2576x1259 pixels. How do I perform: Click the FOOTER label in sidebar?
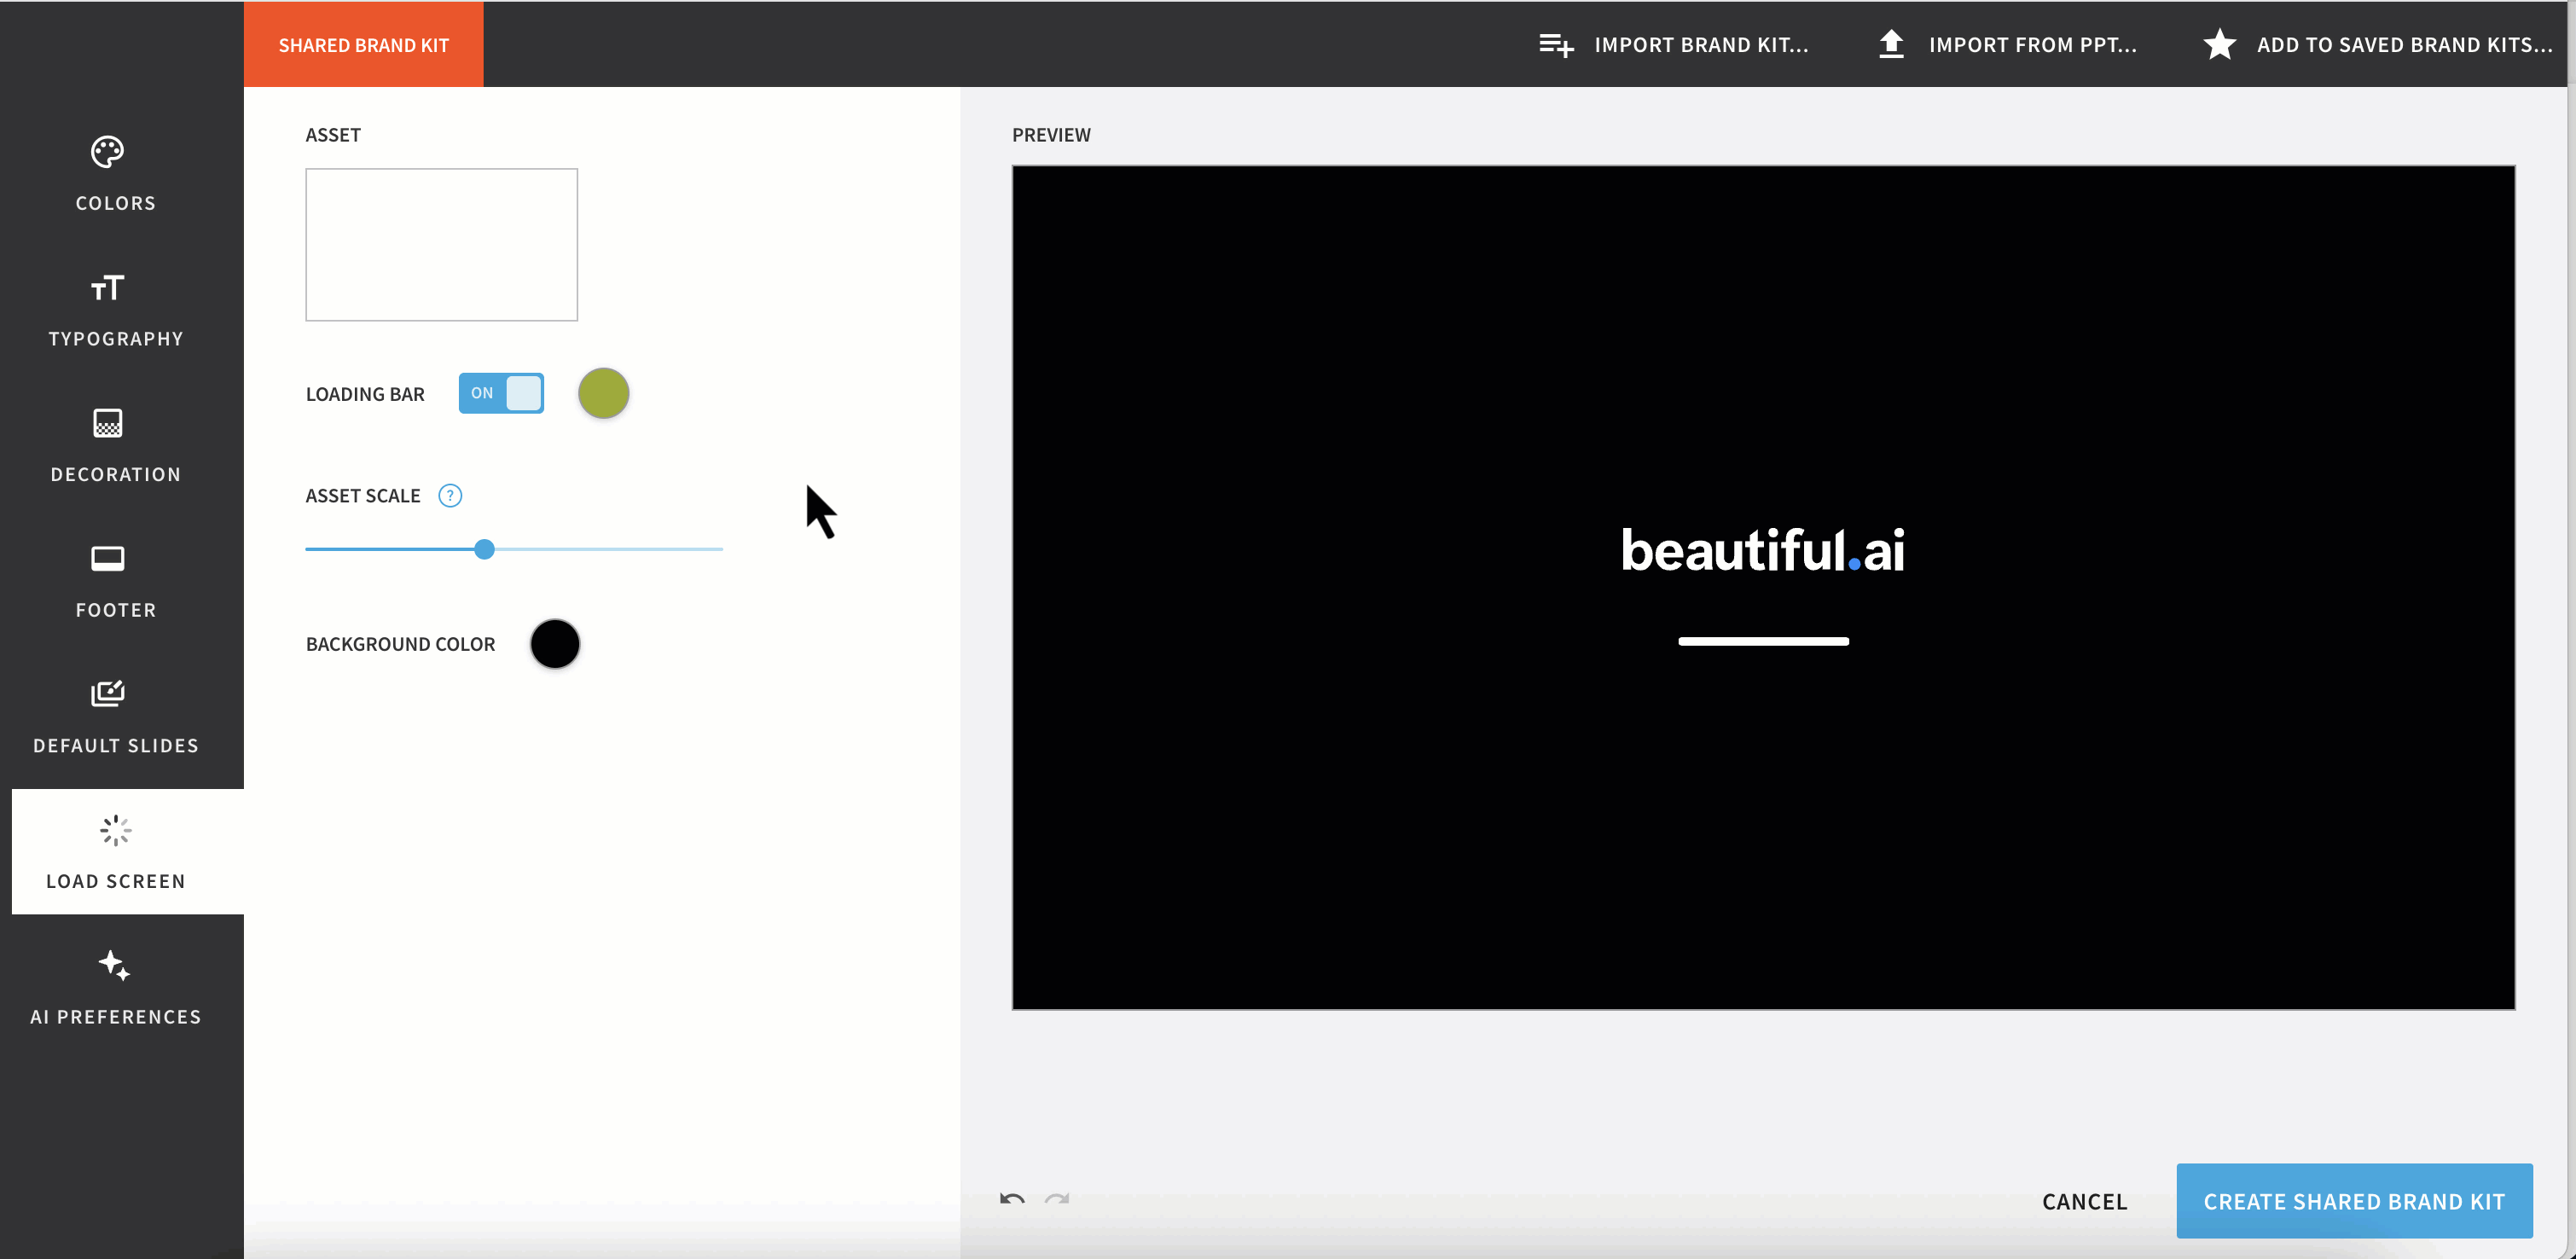(x=116, y=610)
